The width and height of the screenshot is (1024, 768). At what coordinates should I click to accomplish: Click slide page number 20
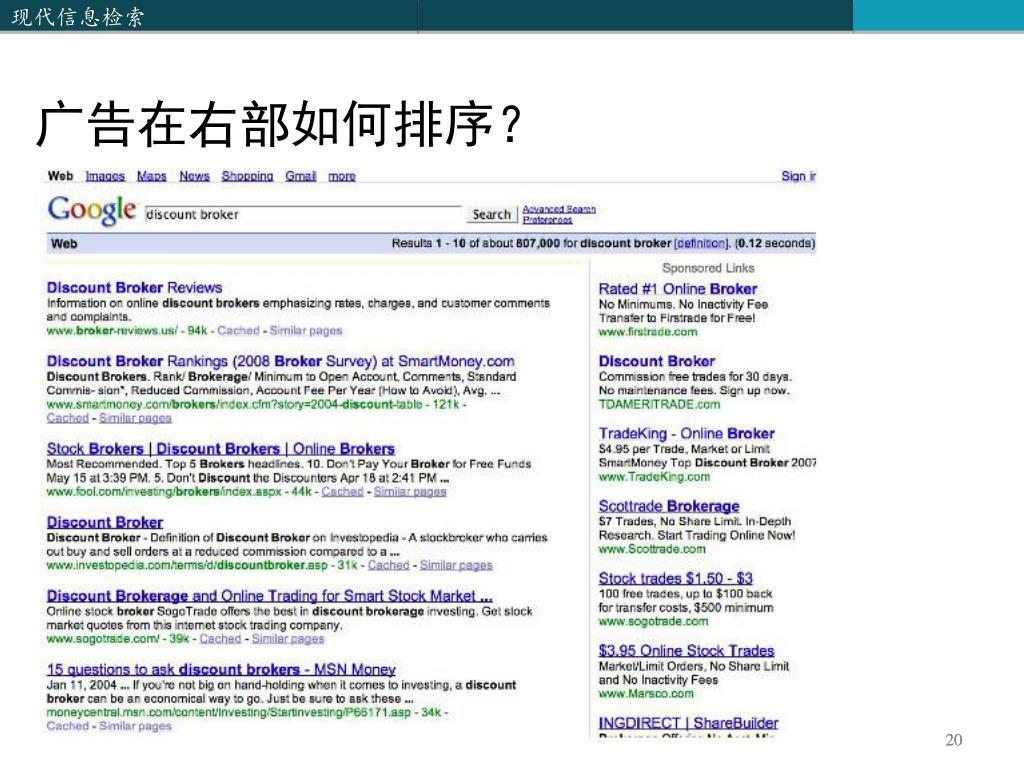(953, 740)
